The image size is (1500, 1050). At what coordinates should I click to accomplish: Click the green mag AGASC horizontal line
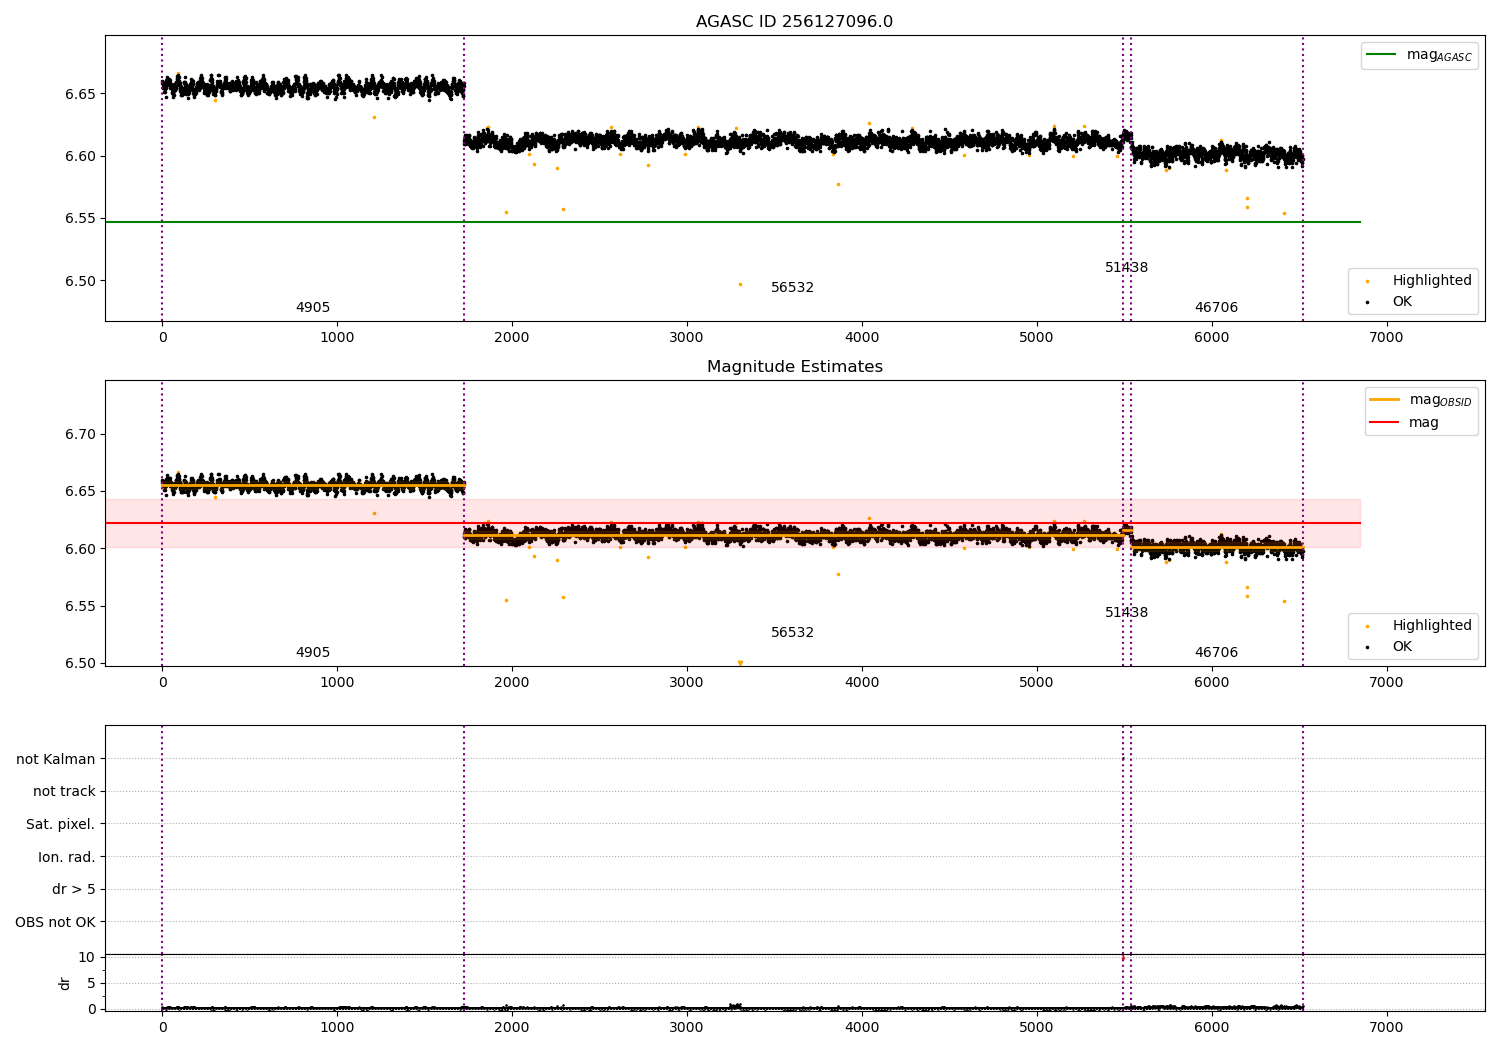click(x=733, y=222)
